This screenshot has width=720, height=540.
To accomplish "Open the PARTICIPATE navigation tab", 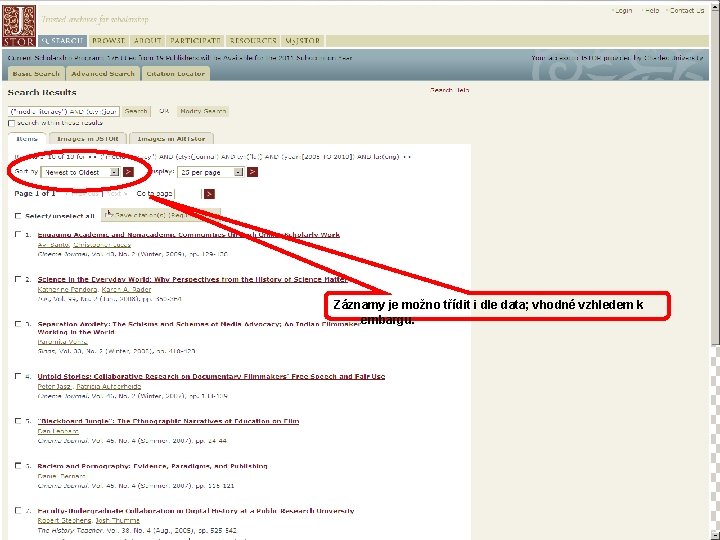I will pyautogui.click(x=196, y=41).
